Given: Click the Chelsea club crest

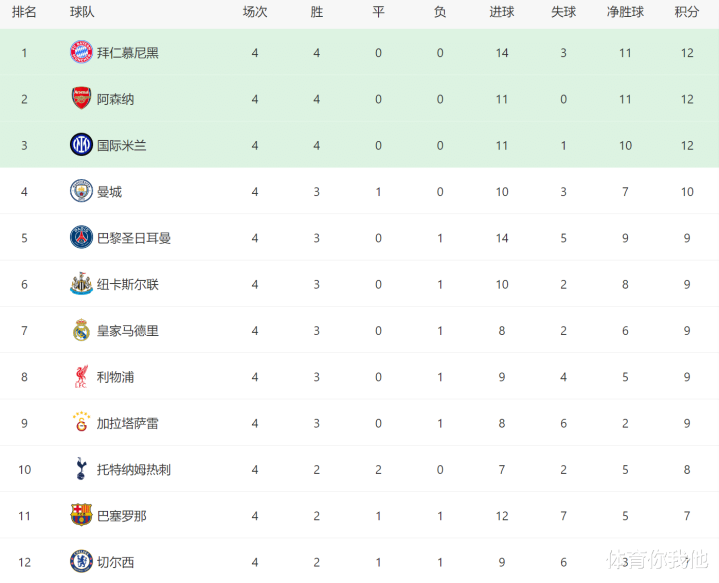Looking at the screenshot, I should tap(81, 561).
